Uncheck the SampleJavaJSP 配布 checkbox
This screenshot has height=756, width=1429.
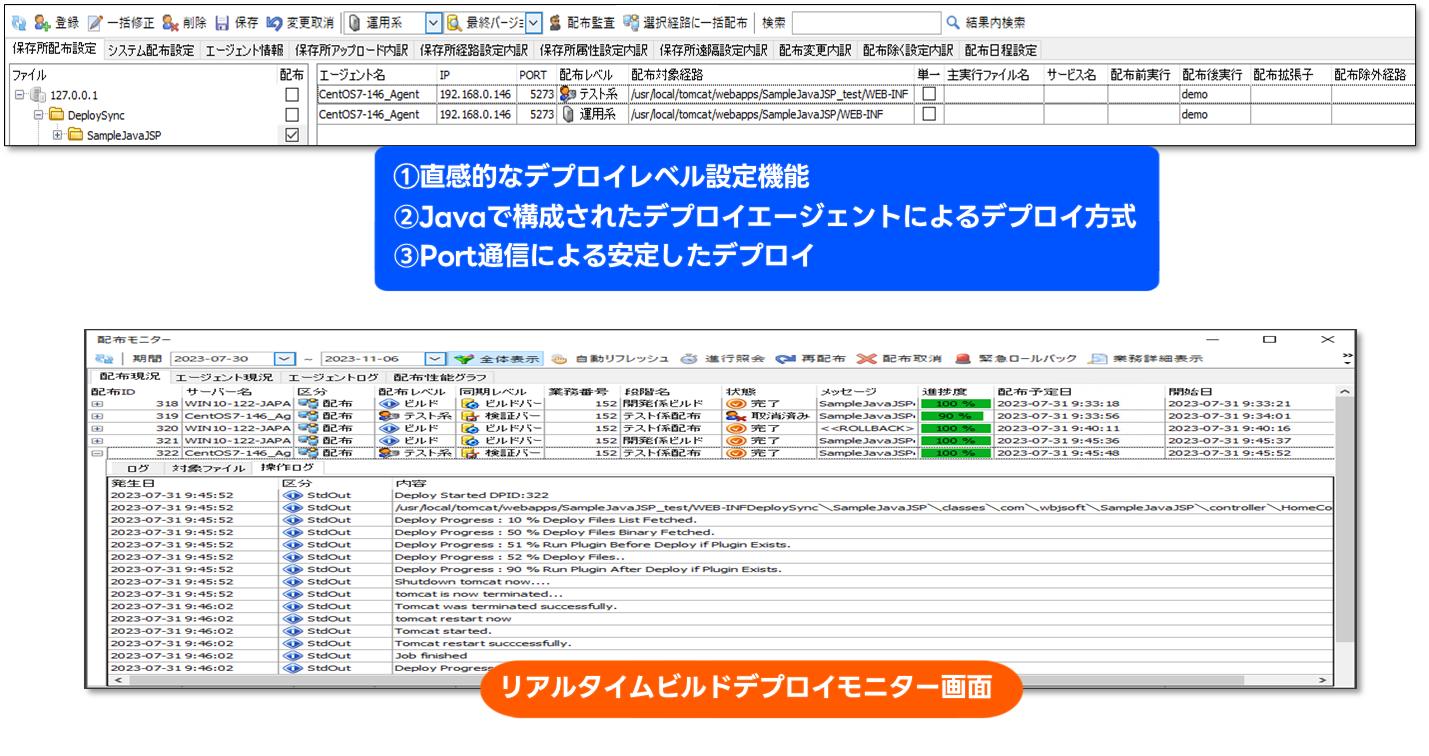pos(292,135)
